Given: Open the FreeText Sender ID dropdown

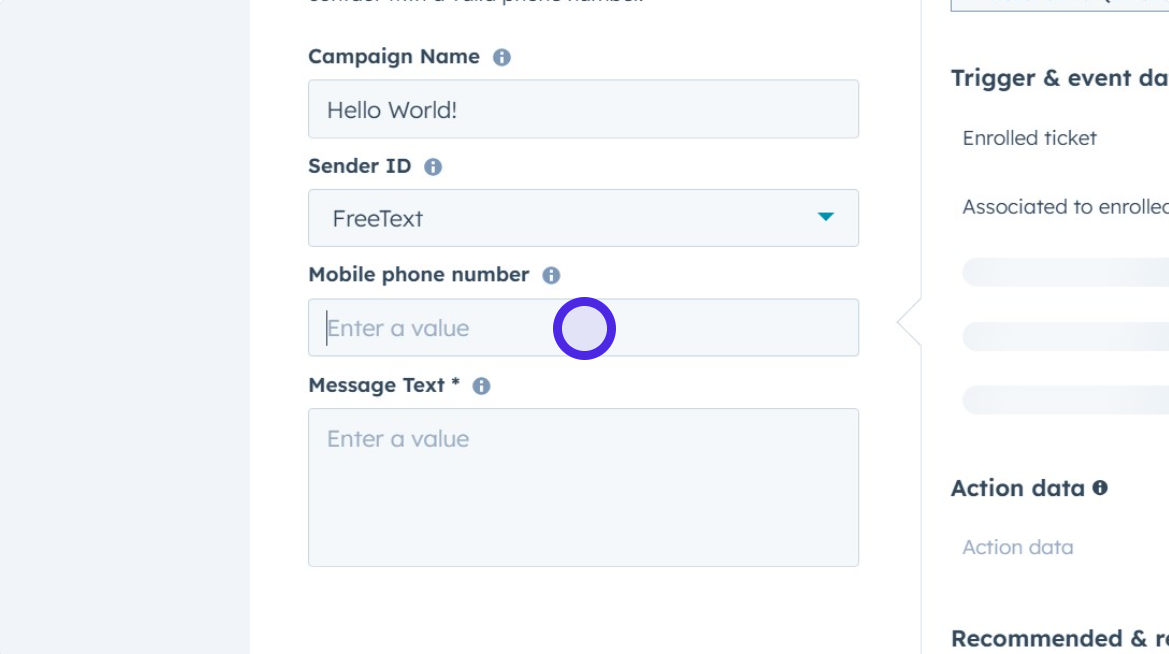Looking at the screenshot, I should [582, 218].
